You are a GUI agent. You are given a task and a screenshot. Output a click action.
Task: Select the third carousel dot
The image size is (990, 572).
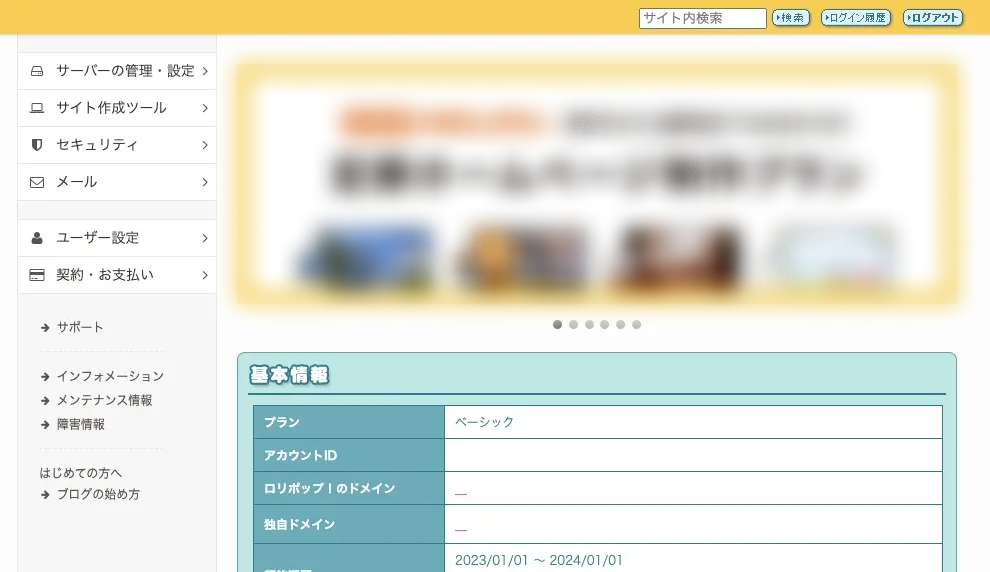(589, 325)
